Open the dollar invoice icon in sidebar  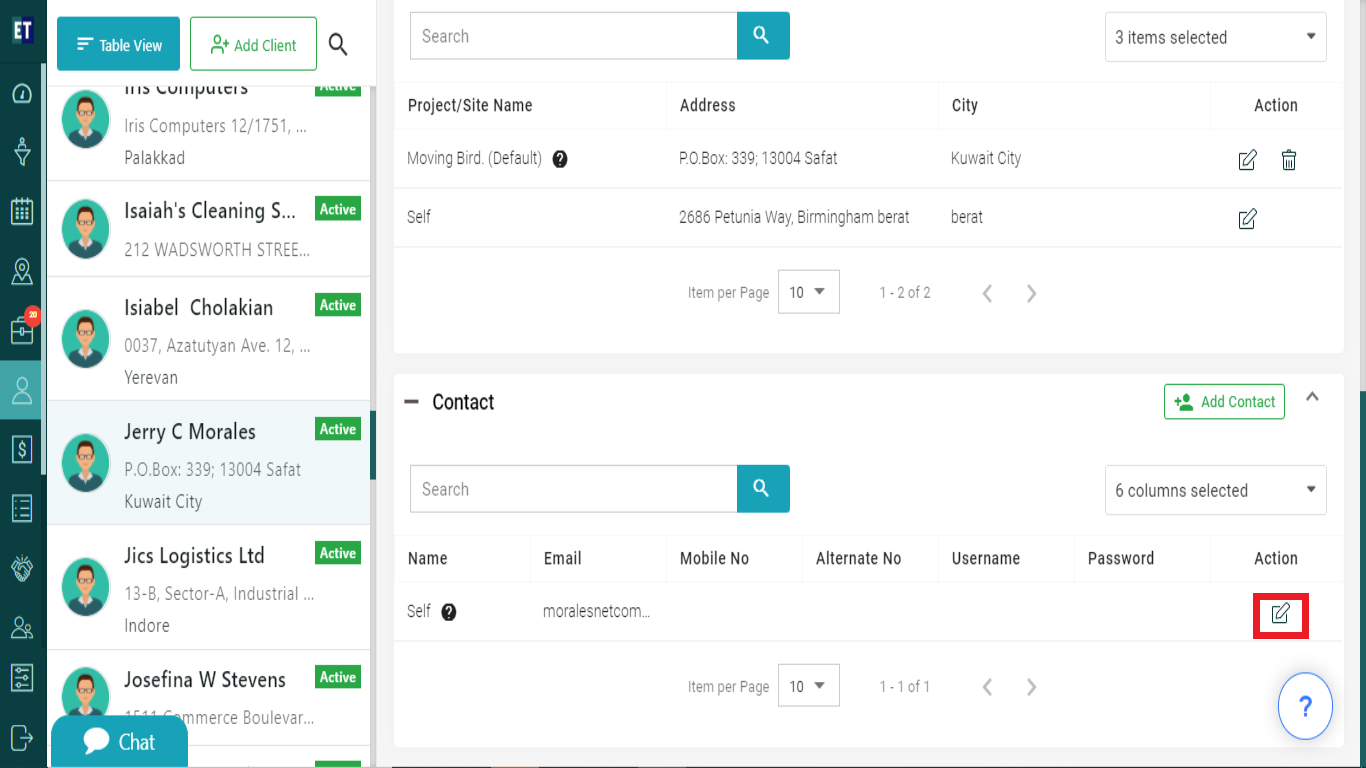pyautogui.click(x=22, y=449)
